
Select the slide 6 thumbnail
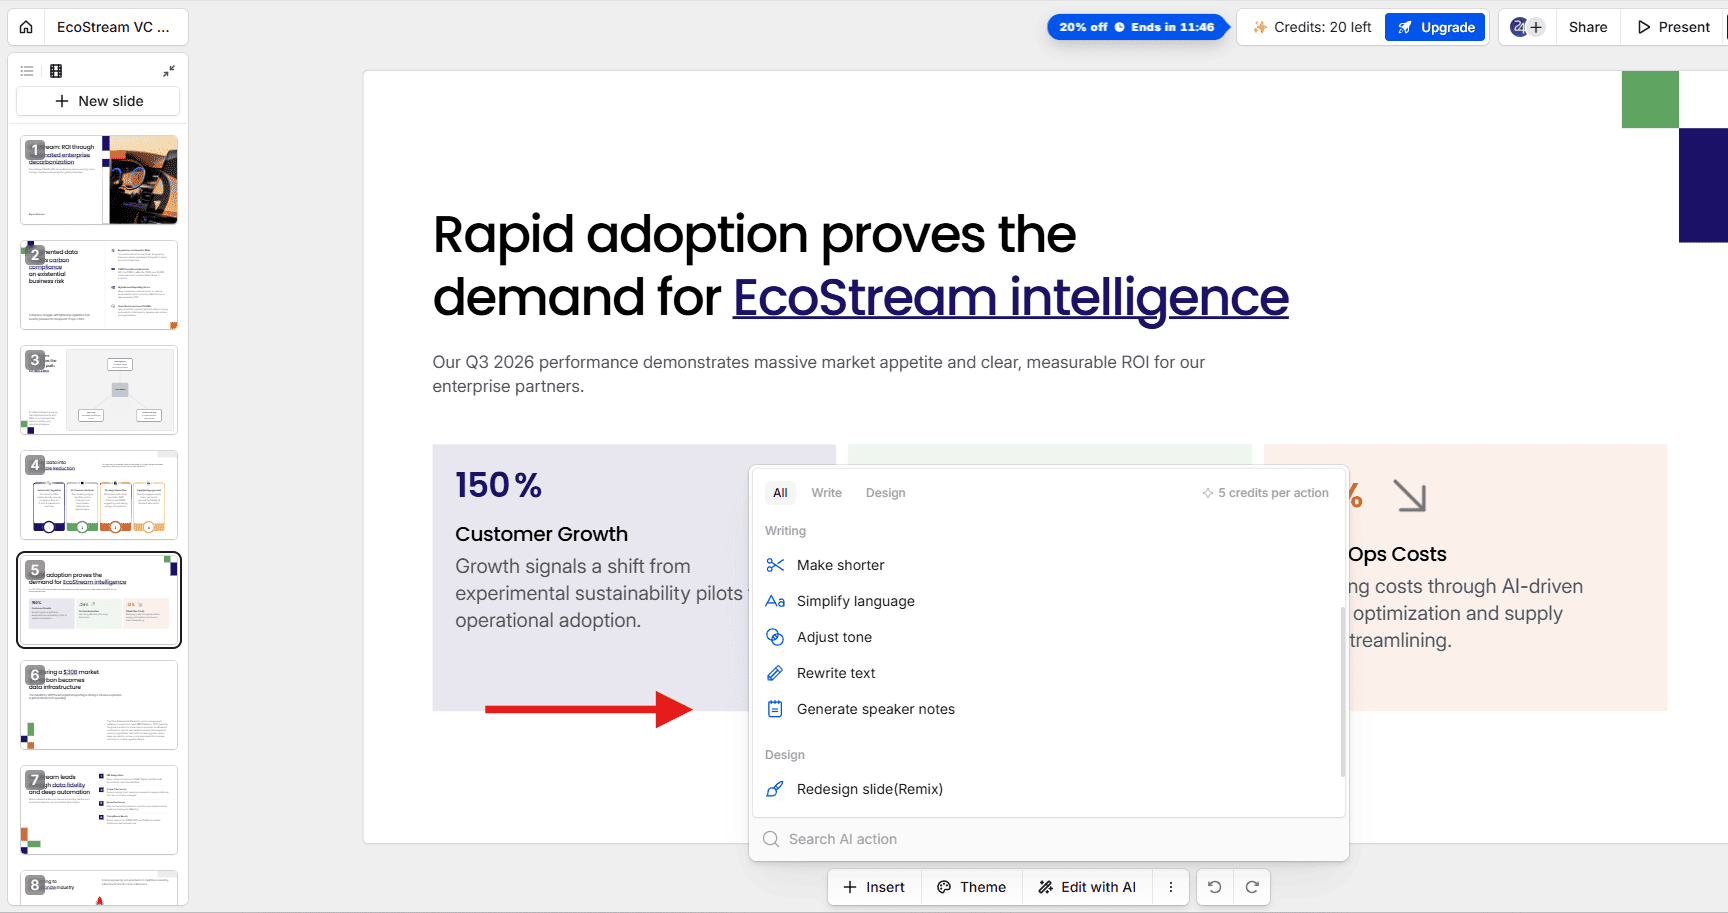coord(99,705)
